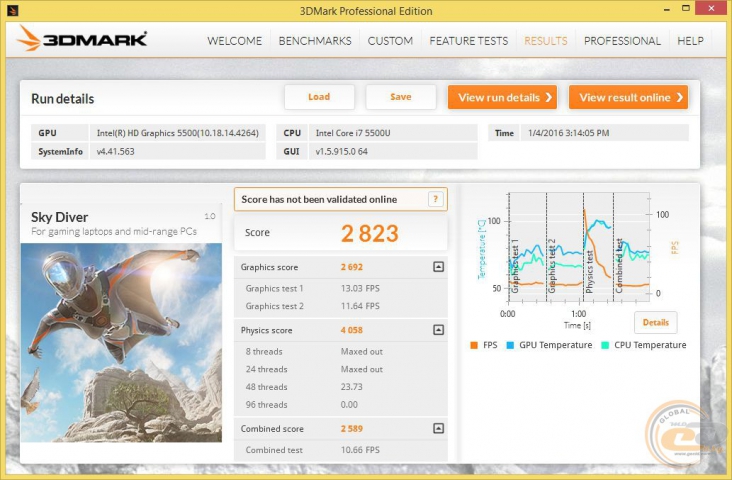Click the FPS and temperature chart
This screenshot has height=480, width=732.
(578, 248)
